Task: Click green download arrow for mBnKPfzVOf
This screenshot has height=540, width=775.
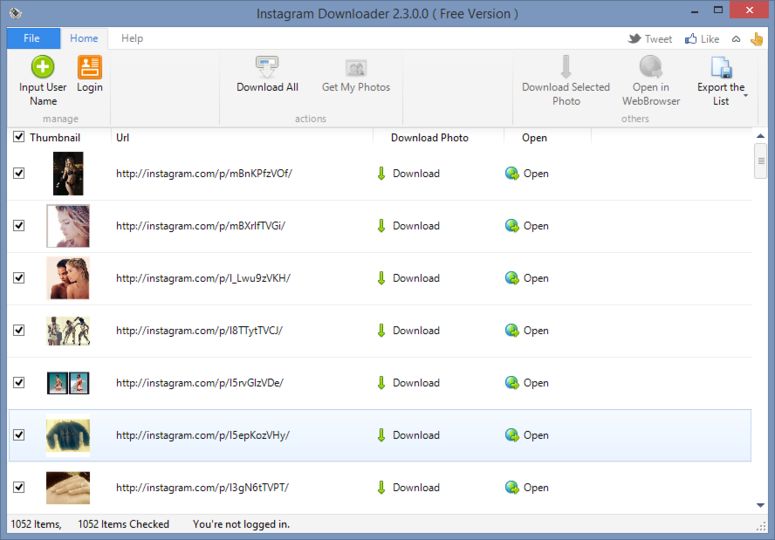Action: pos(381,173)
